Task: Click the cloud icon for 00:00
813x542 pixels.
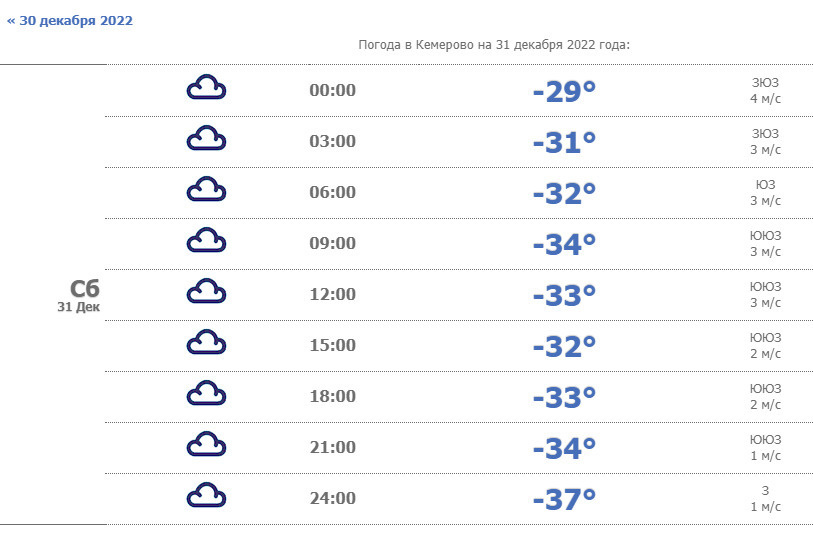Action: pyautogui.click(x=206, y=89)
